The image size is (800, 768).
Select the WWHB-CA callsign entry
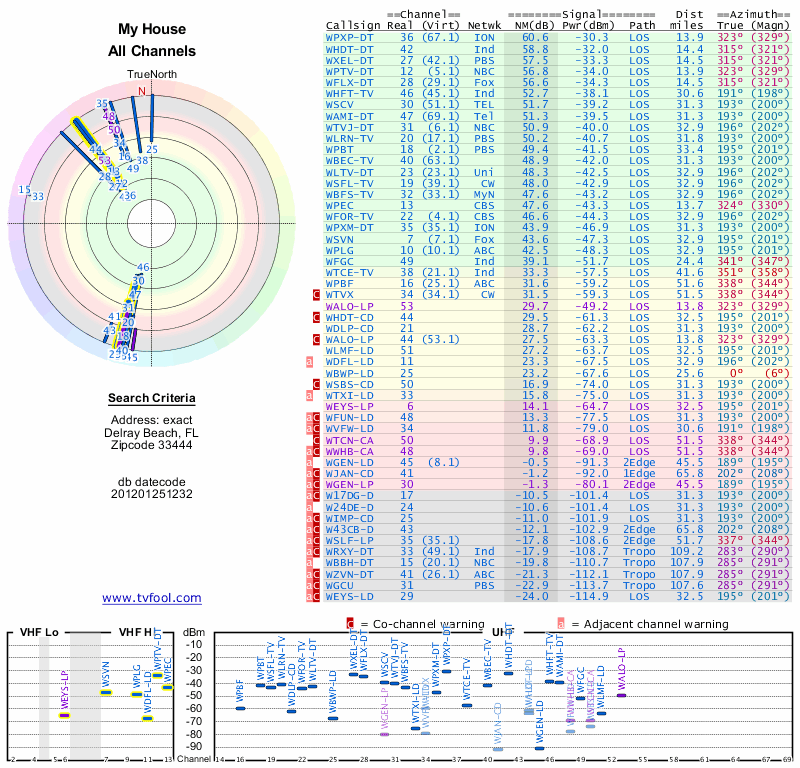click(x=349, y=452)
